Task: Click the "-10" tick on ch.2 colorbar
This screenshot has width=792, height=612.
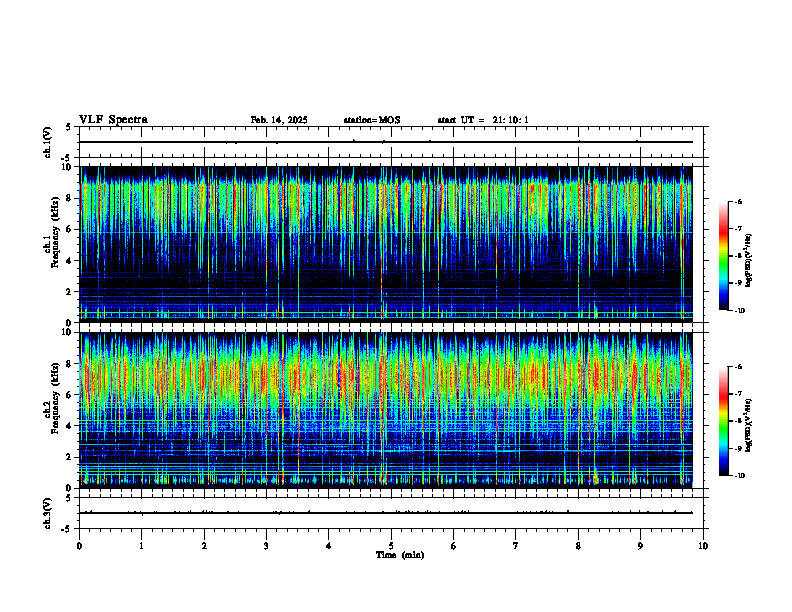Action: click(x=739, y=475)
